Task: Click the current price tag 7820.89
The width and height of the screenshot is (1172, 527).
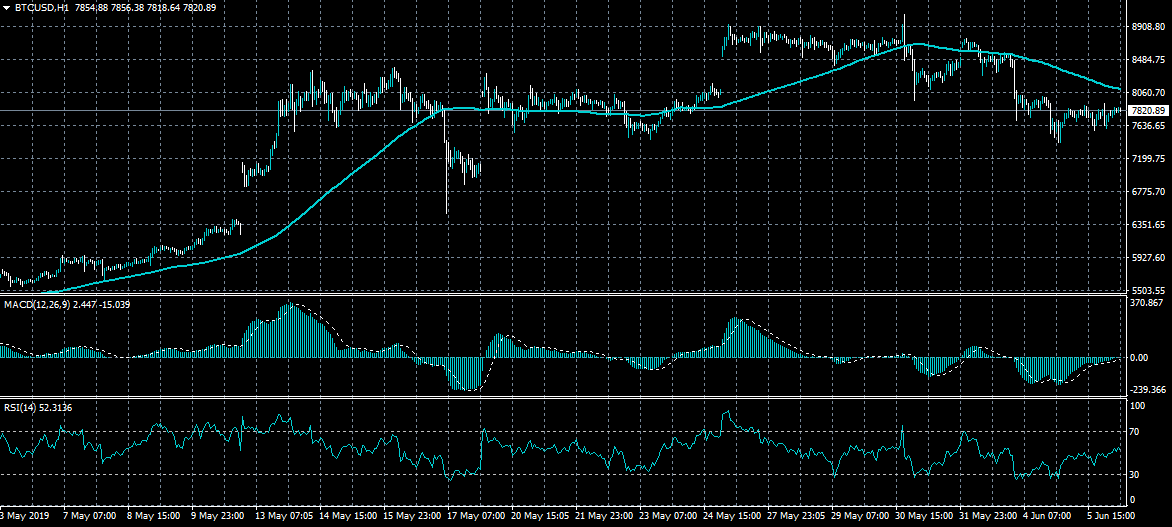Action: tap(1148, 110)
